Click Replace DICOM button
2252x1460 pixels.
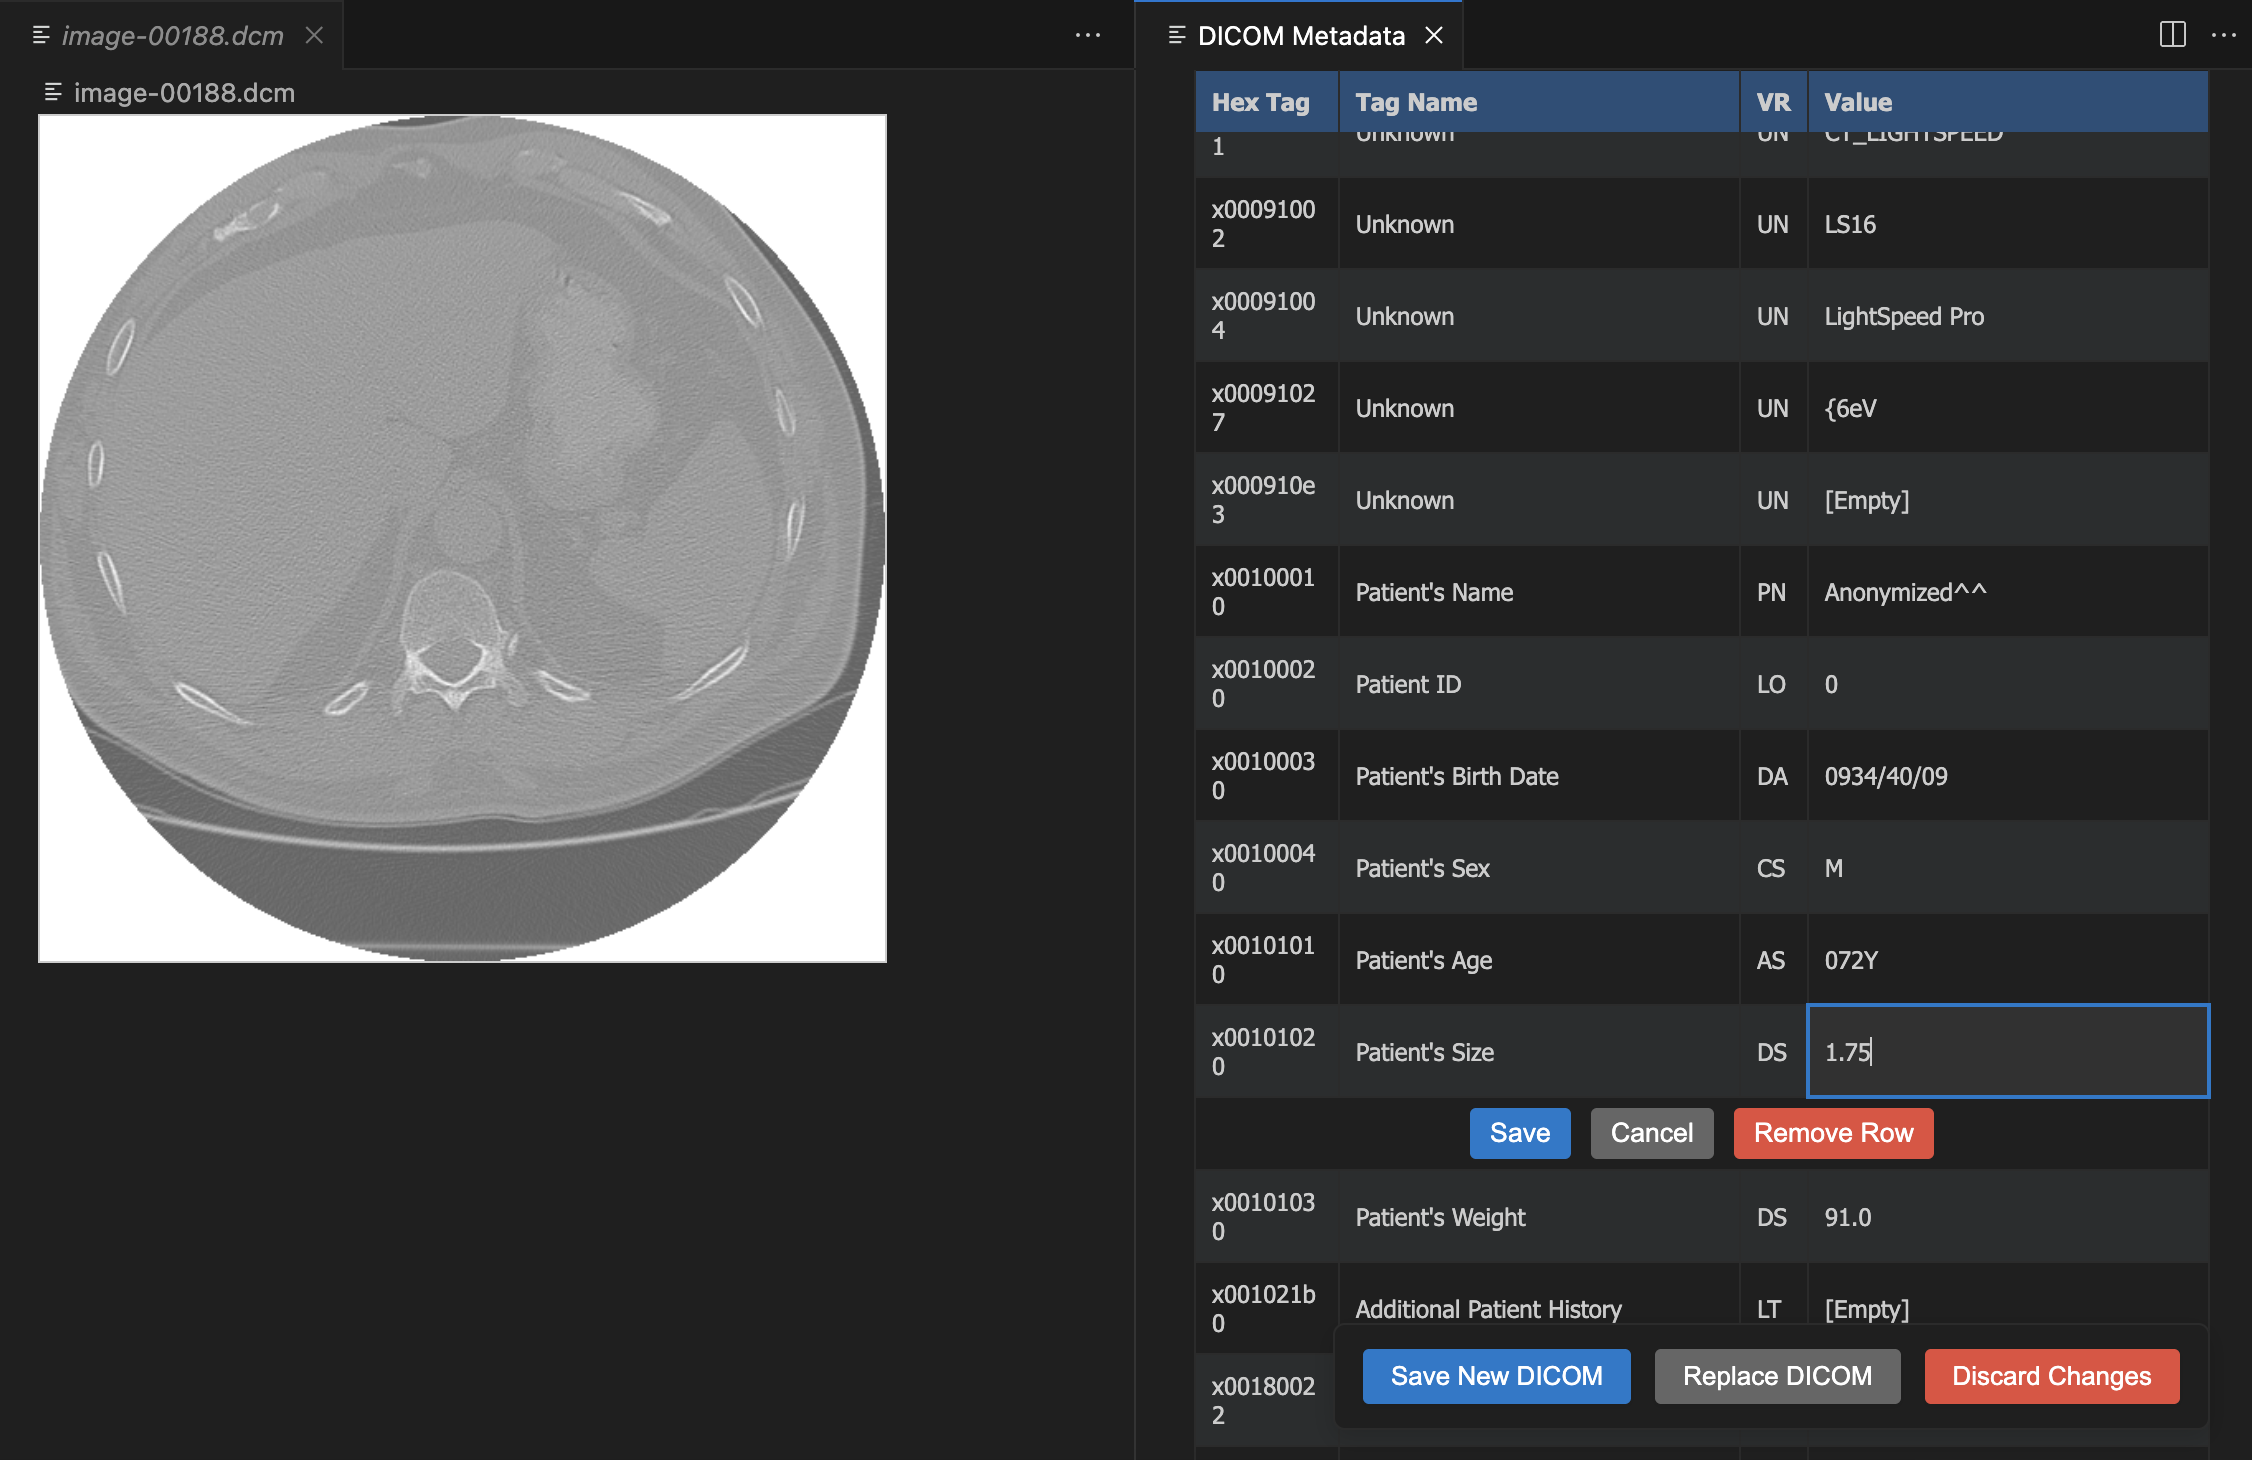click(x=1777, y=1376)
